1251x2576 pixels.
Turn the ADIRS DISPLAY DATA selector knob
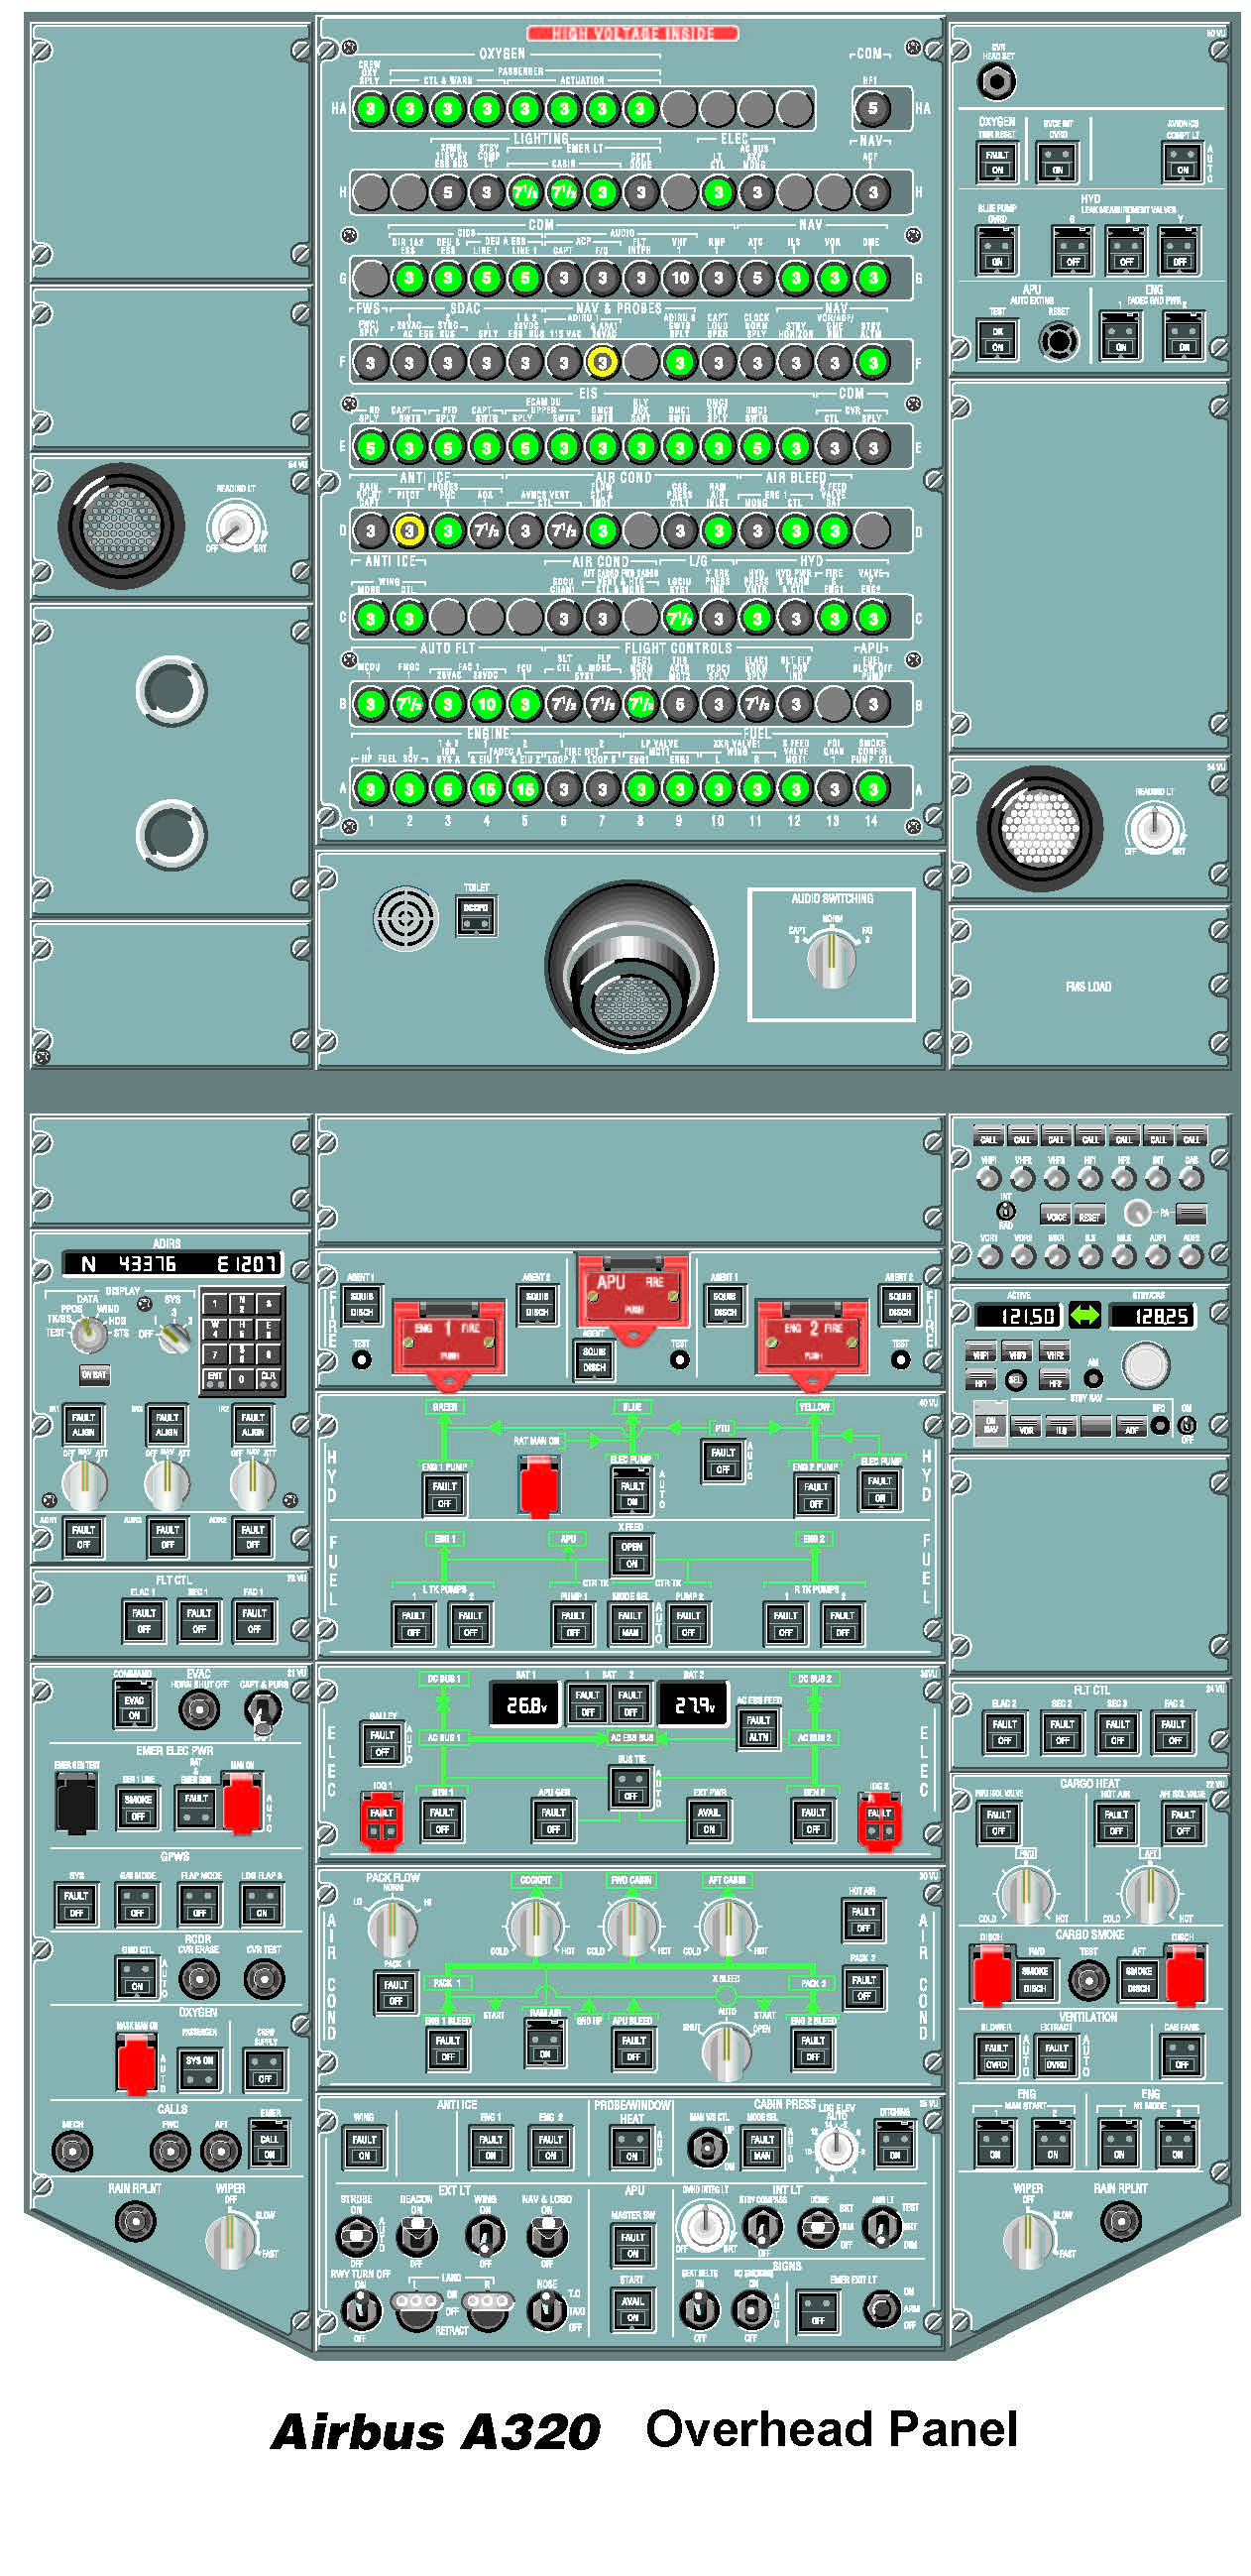[88, 1334]
